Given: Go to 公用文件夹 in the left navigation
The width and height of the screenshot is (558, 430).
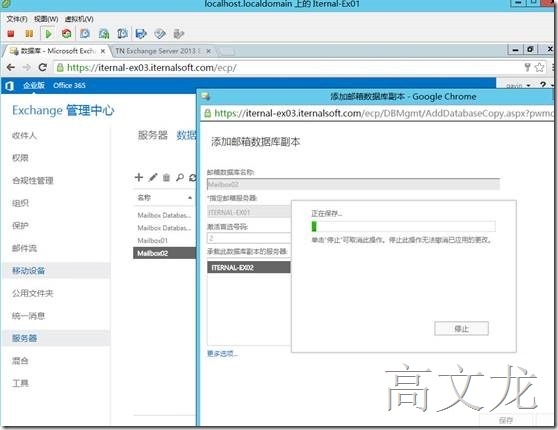Looking at the screenshot, I should [33, 293].
